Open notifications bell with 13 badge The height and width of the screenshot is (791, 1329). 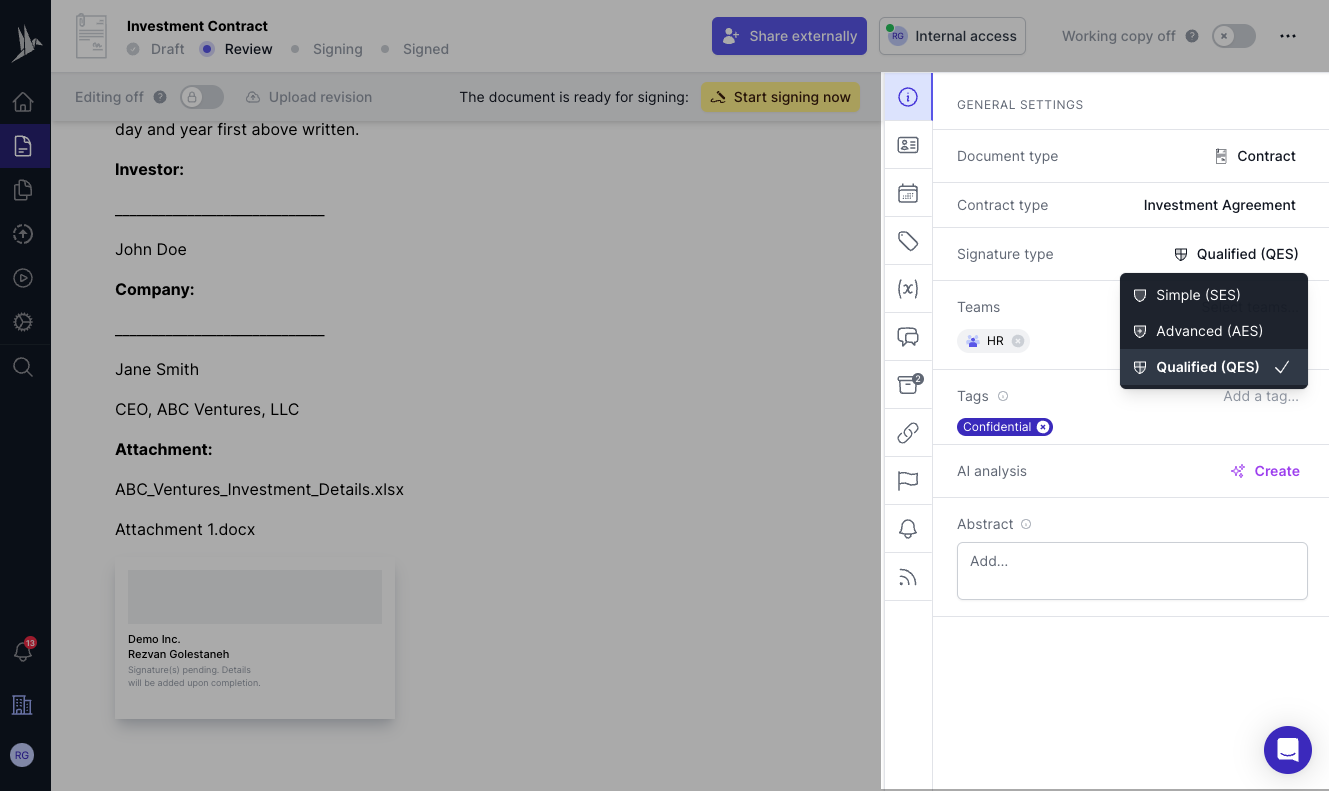coord(23,651)
